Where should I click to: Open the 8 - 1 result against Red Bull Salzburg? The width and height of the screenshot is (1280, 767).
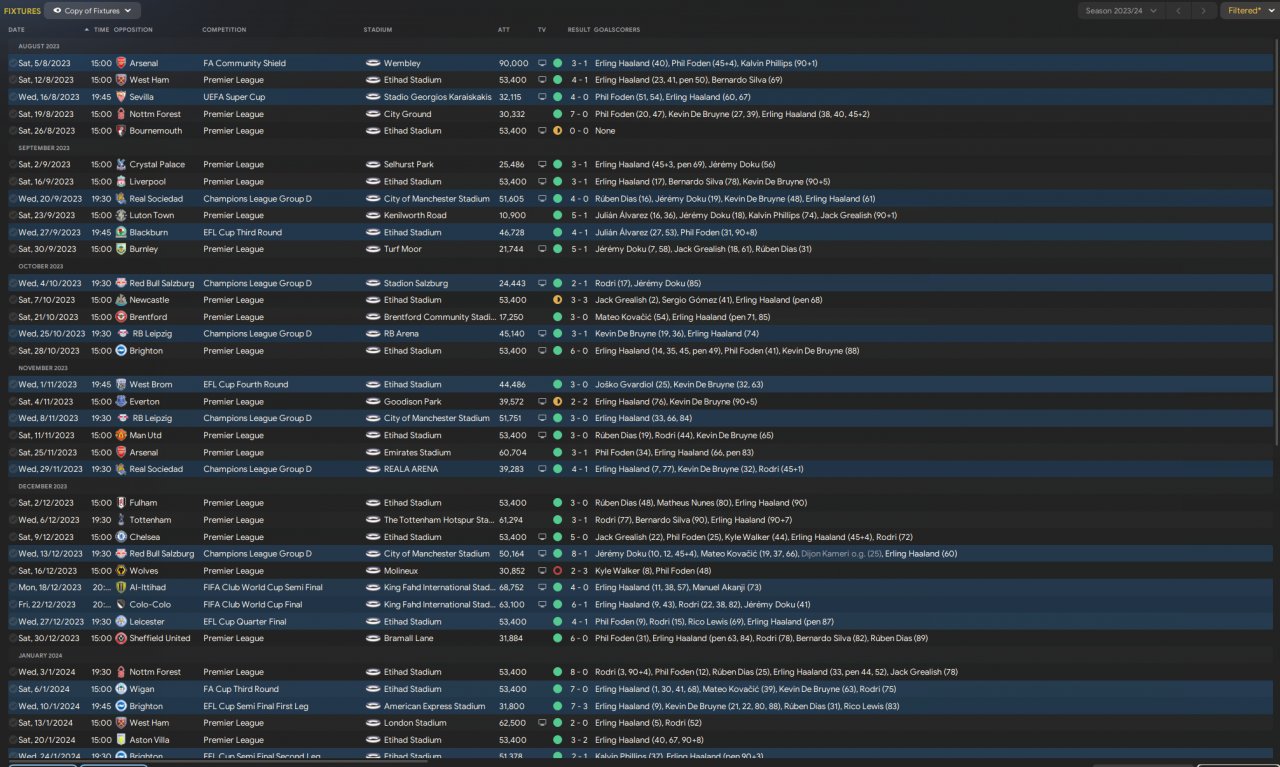579,554
